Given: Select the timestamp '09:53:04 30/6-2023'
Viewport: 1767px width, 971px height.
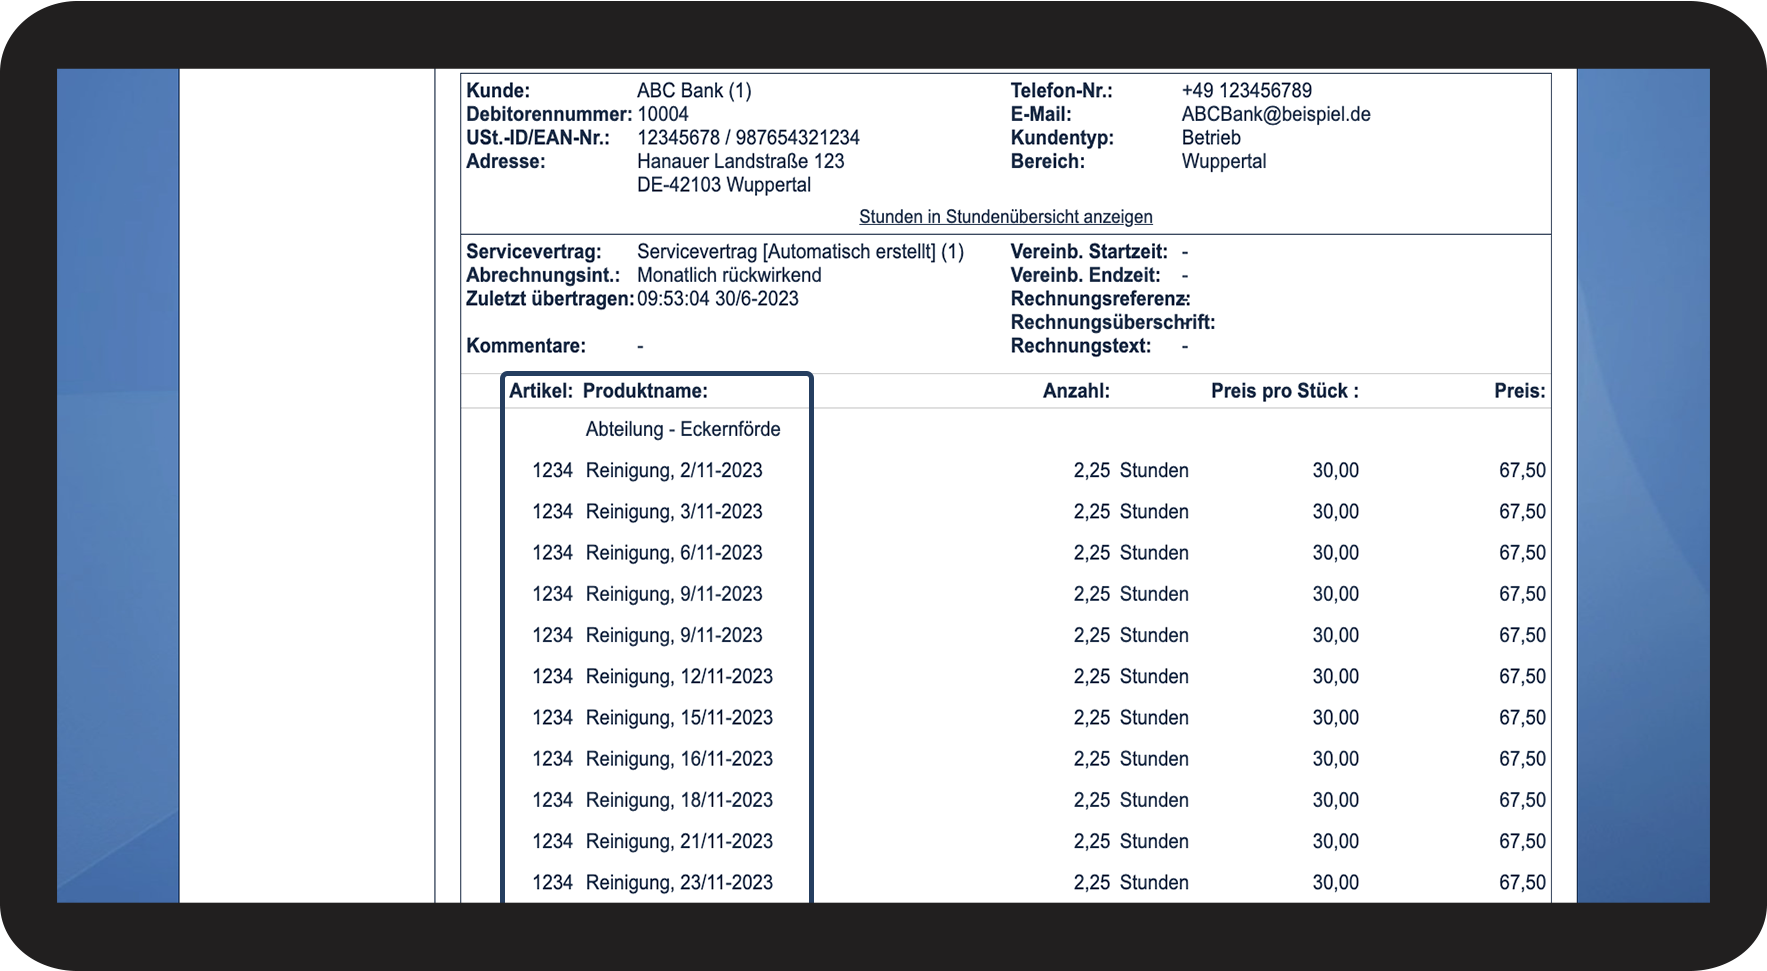Looking at the screenshot, I should [718, 299].
